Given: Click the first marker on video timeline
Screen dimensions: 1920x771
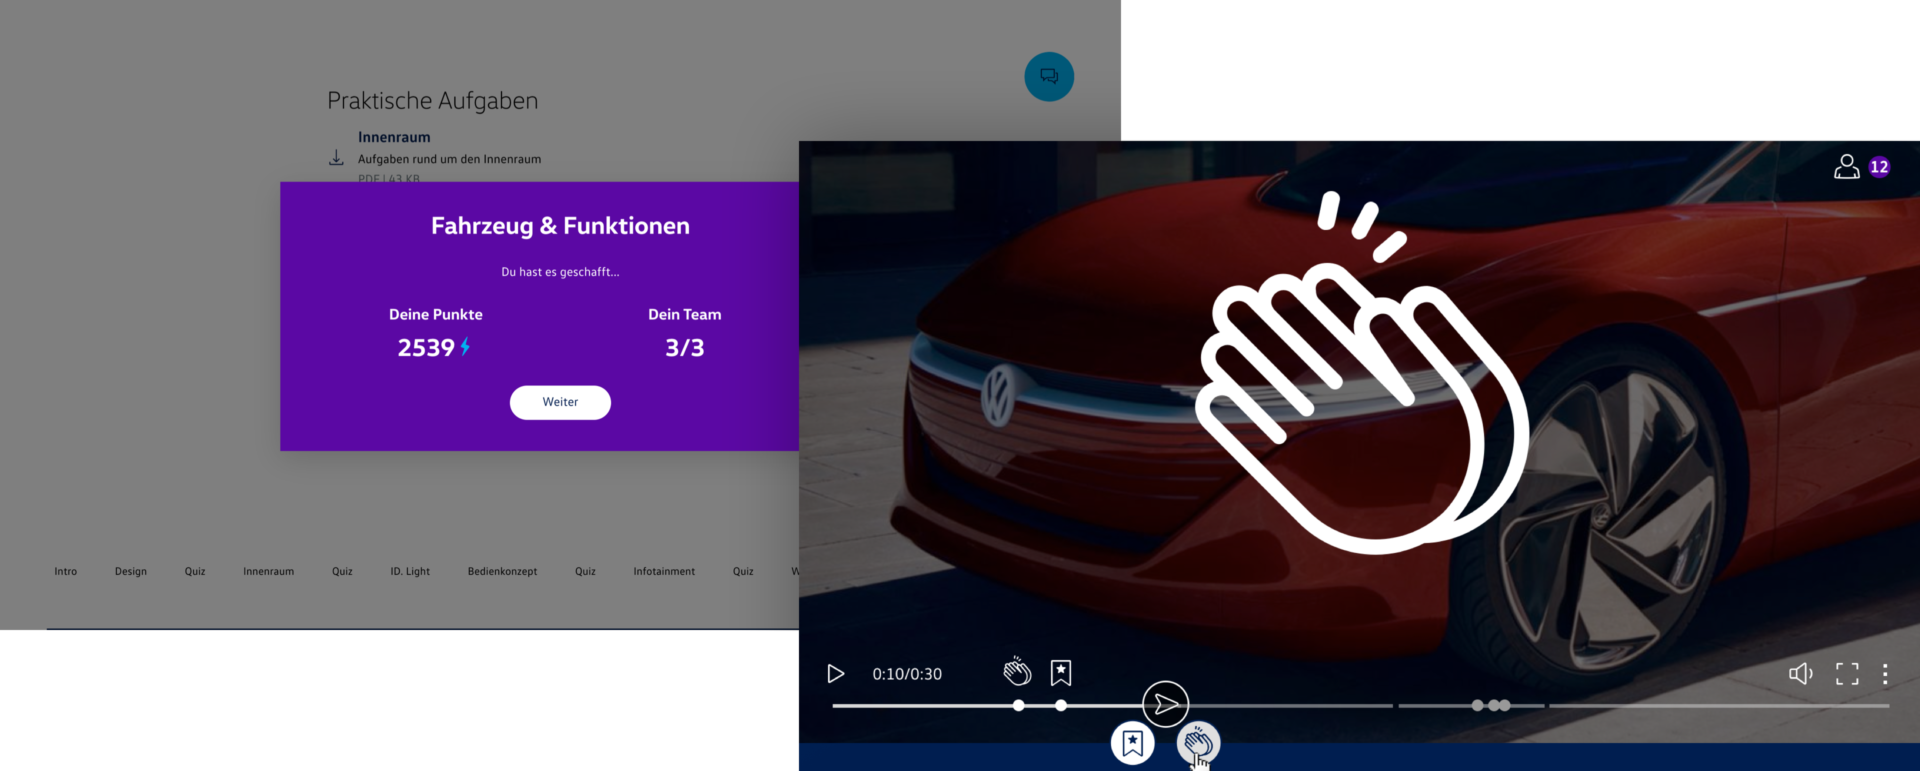Looking at the screenshot, I should [x=1018, y=705].
